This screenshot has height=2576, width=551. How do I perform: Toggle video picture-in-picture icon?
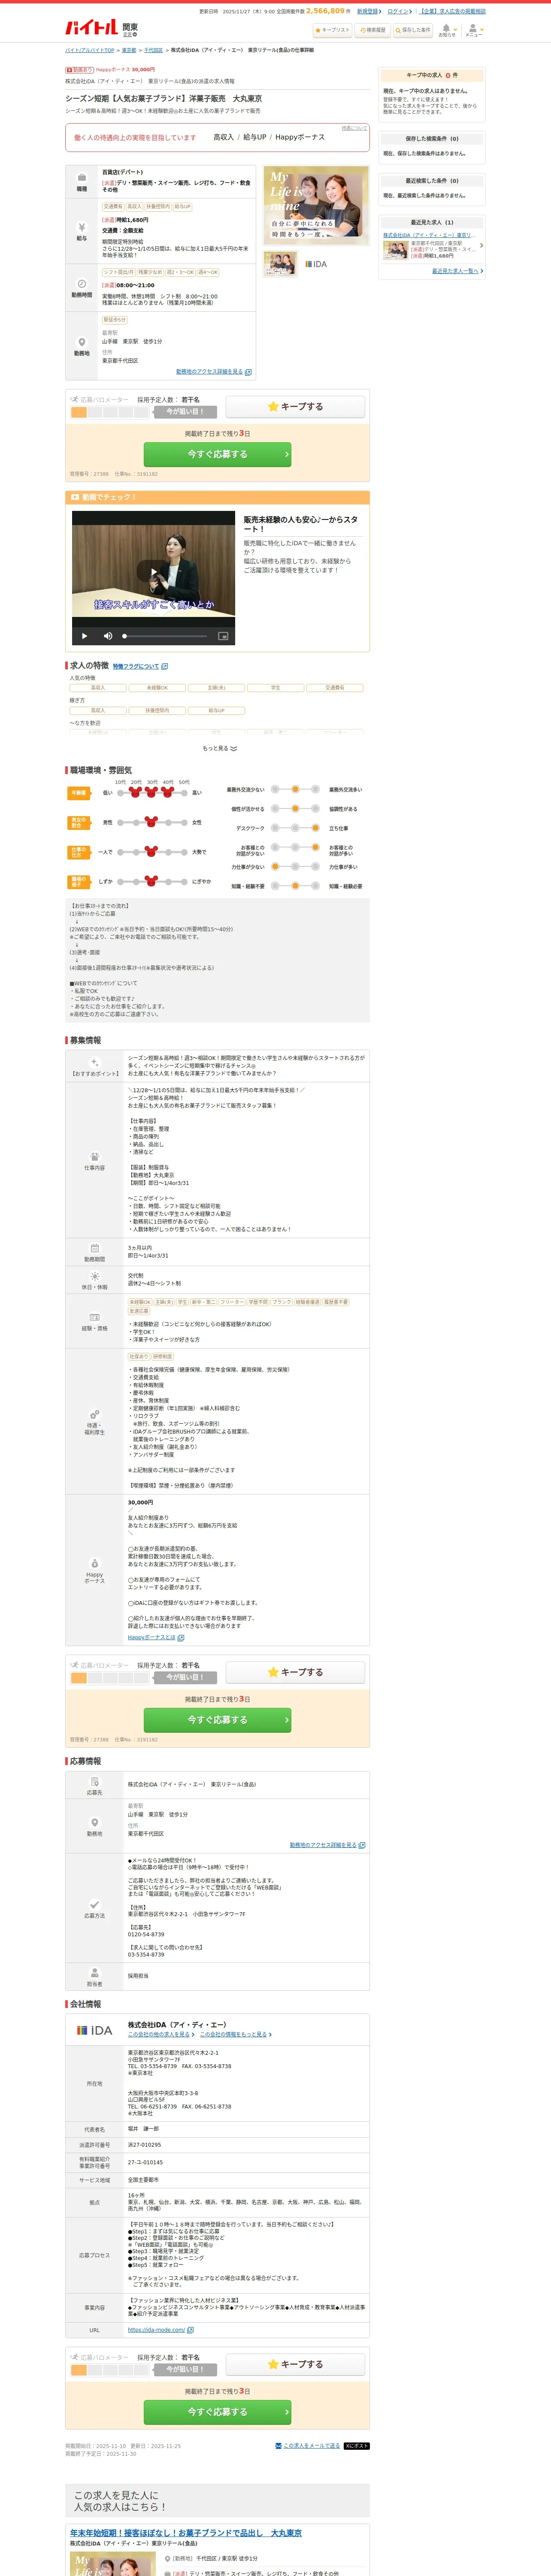click(x=223, y=636)
